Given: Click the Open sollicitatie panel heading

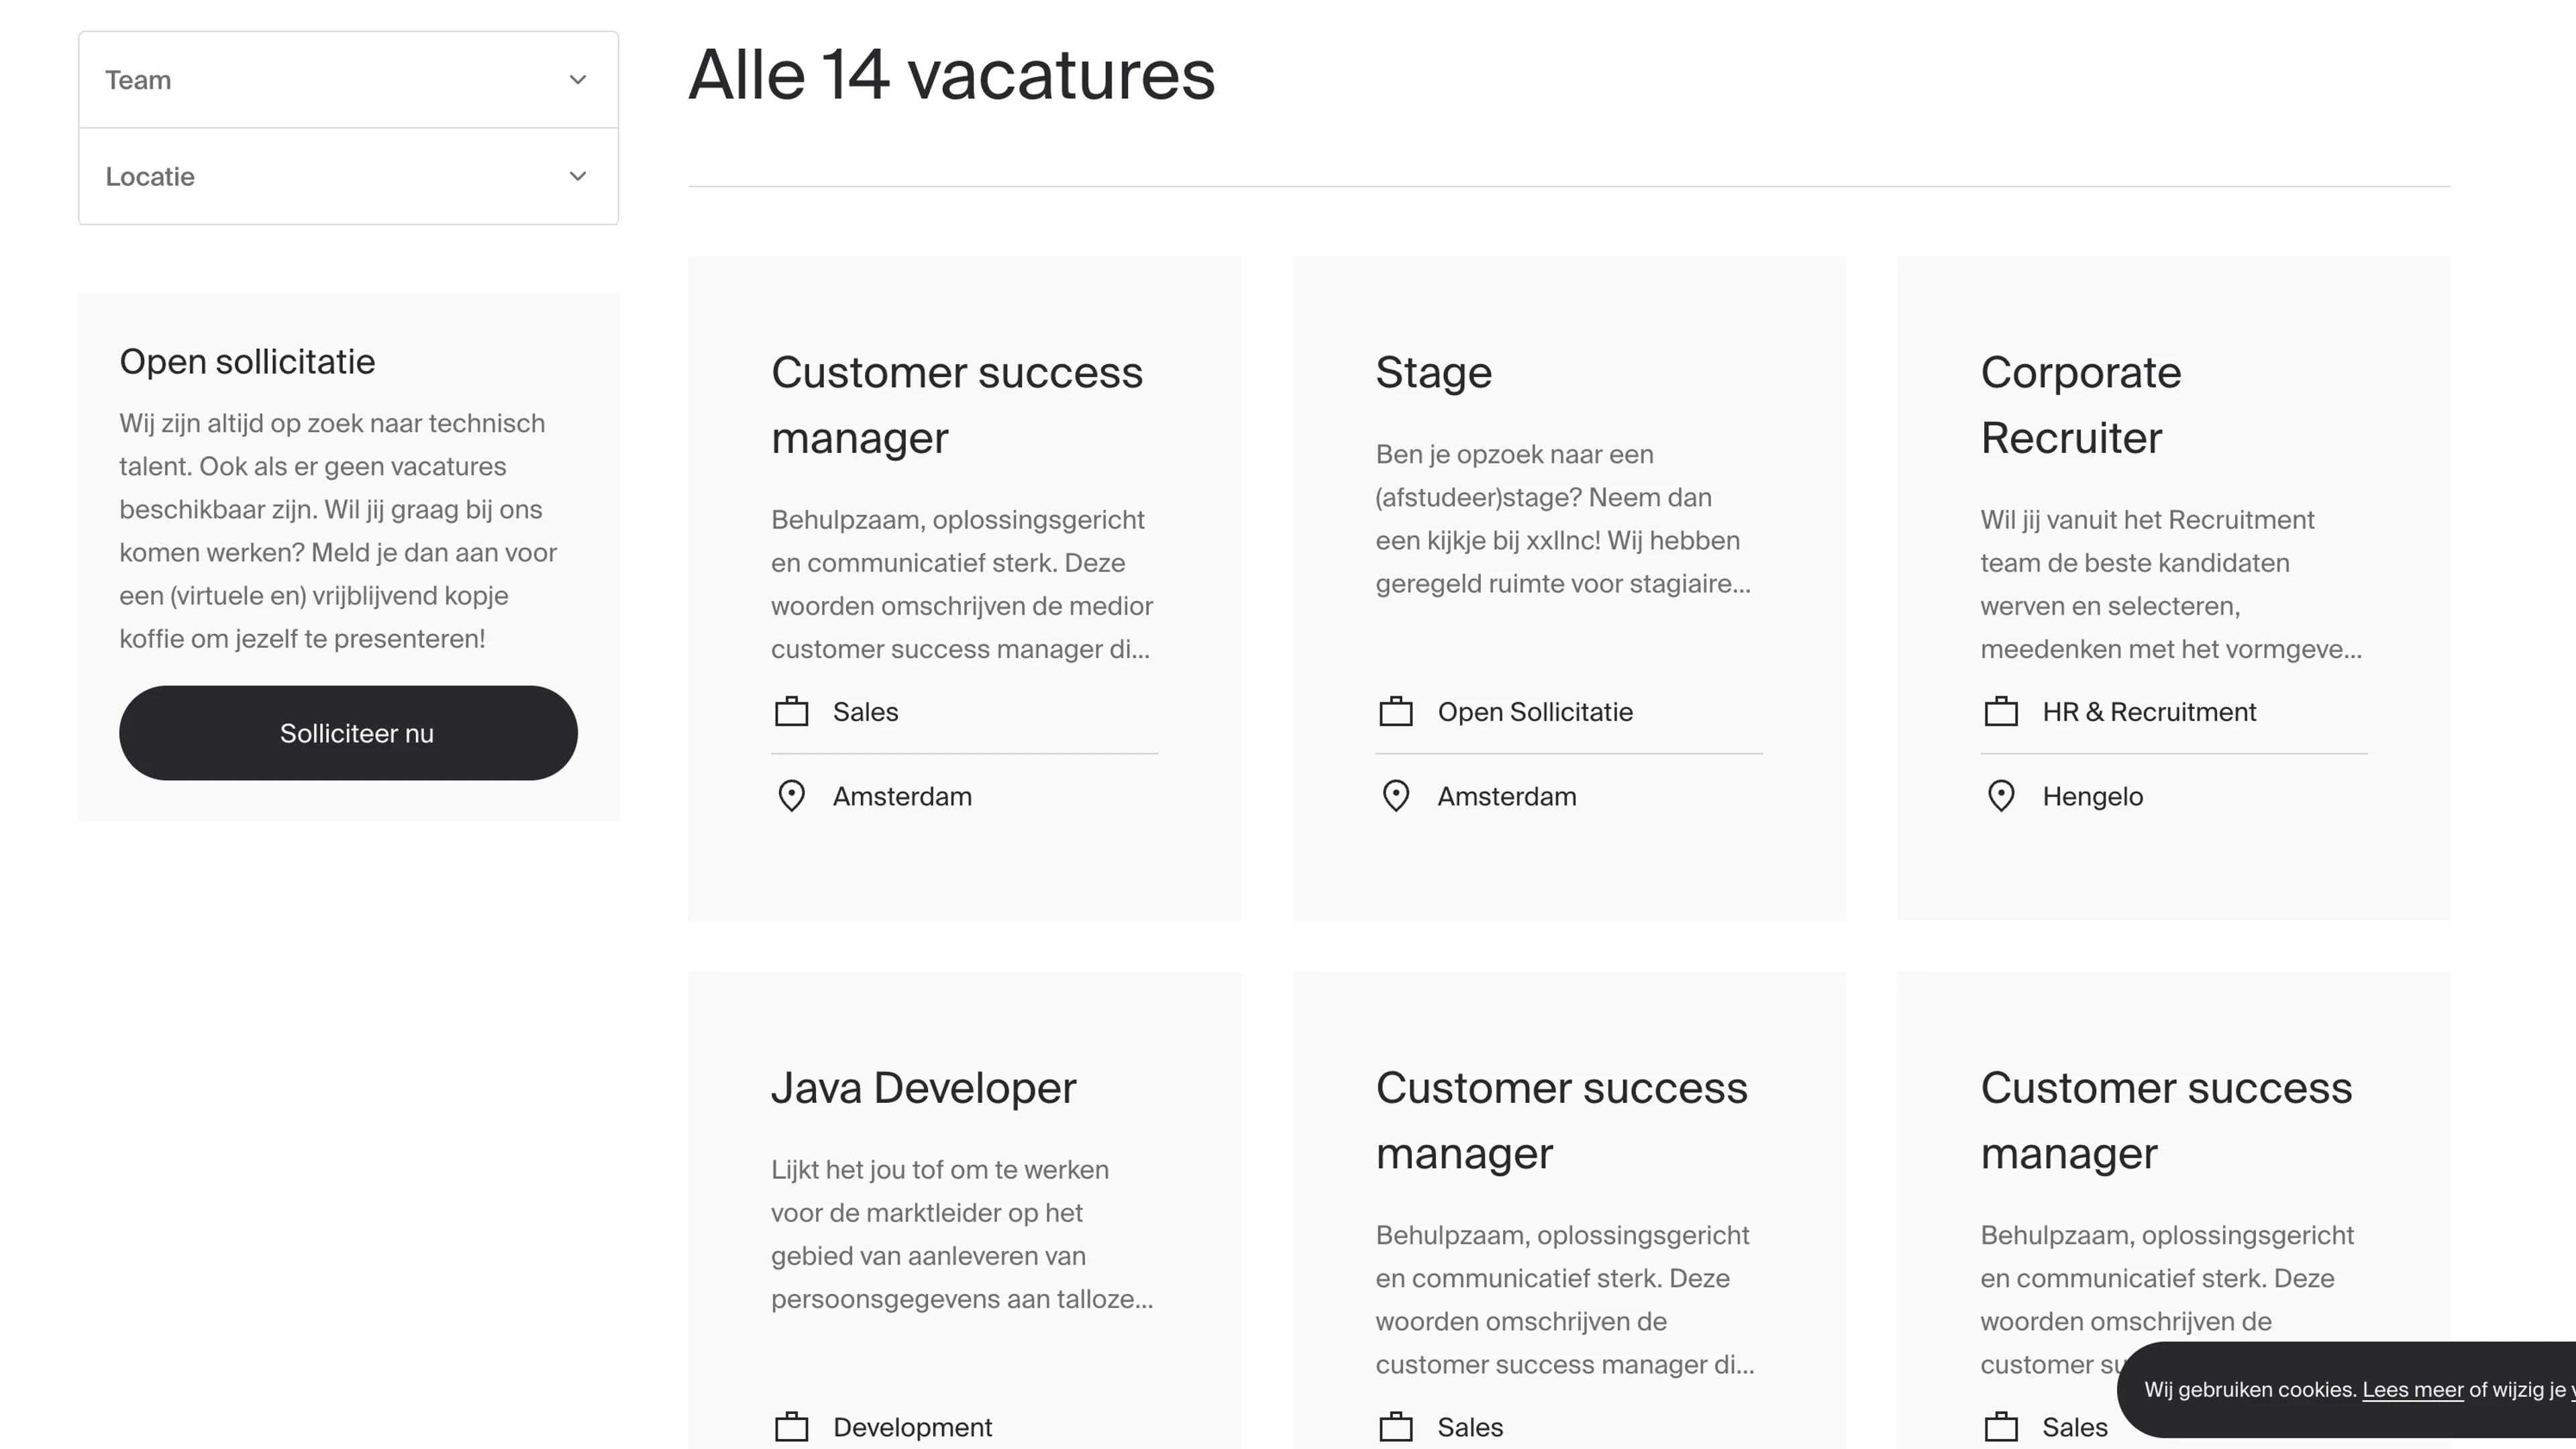Looking at the screenshot, I should click(x=248, y=361).
